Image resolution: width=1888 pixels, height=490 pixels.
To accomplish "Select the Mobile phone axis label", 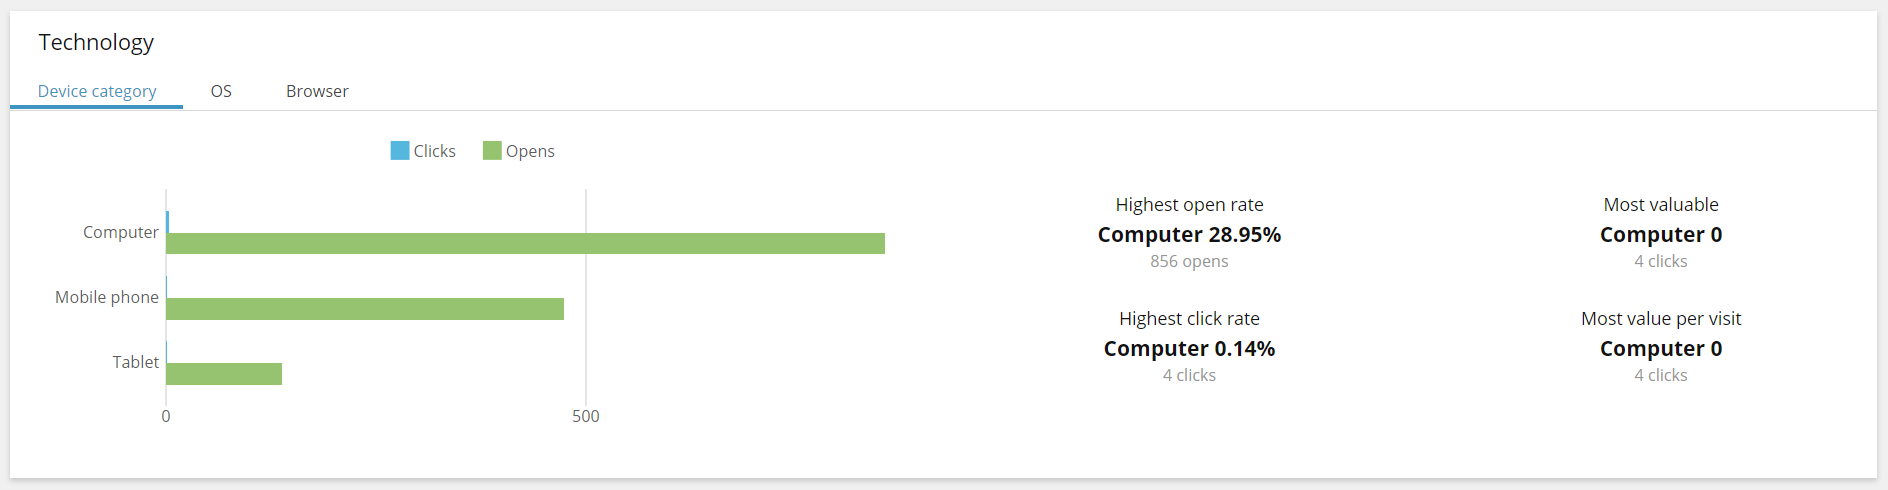I will (x=107, y=297).
